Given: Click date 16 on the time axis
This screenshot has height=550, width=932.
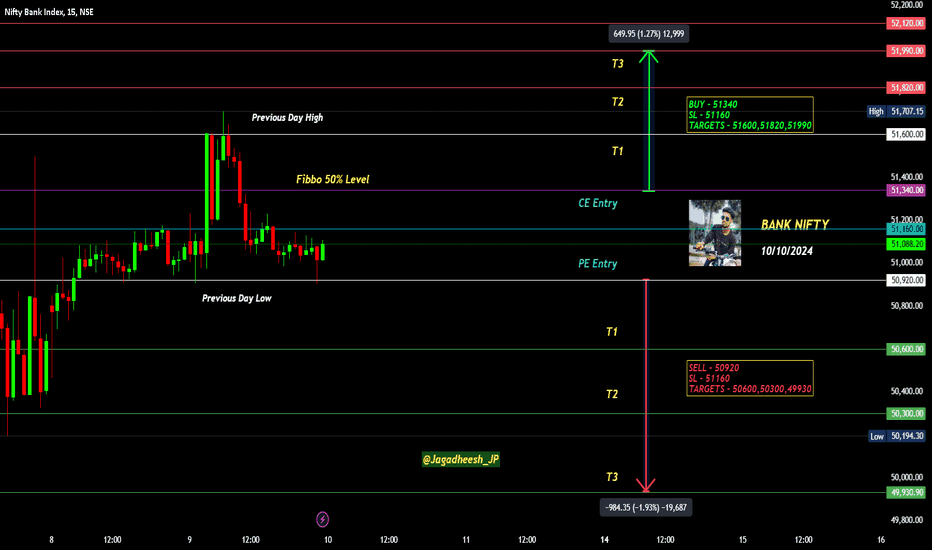Looking at the screenshot, I should (x=881, y=540).
